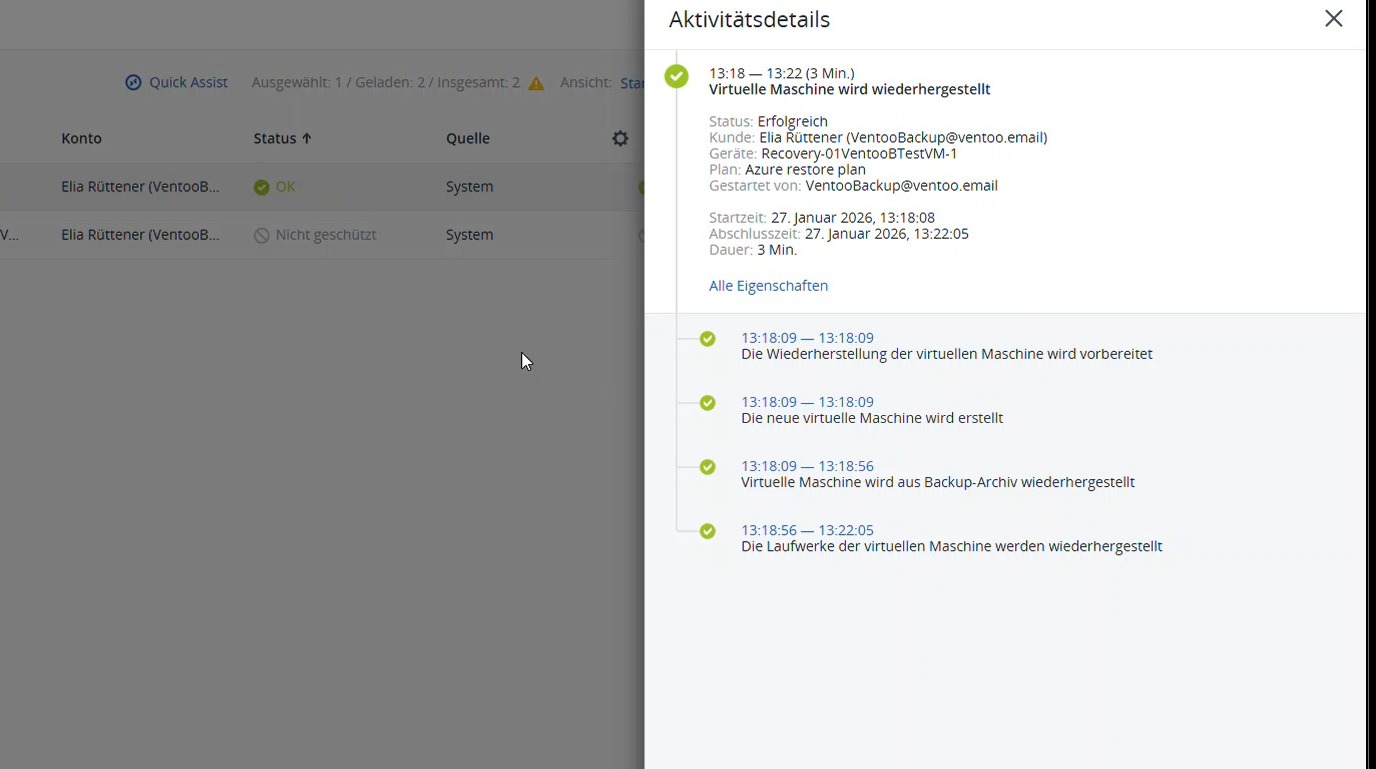Click the yellow warning triangle icon

pos(537,84)
